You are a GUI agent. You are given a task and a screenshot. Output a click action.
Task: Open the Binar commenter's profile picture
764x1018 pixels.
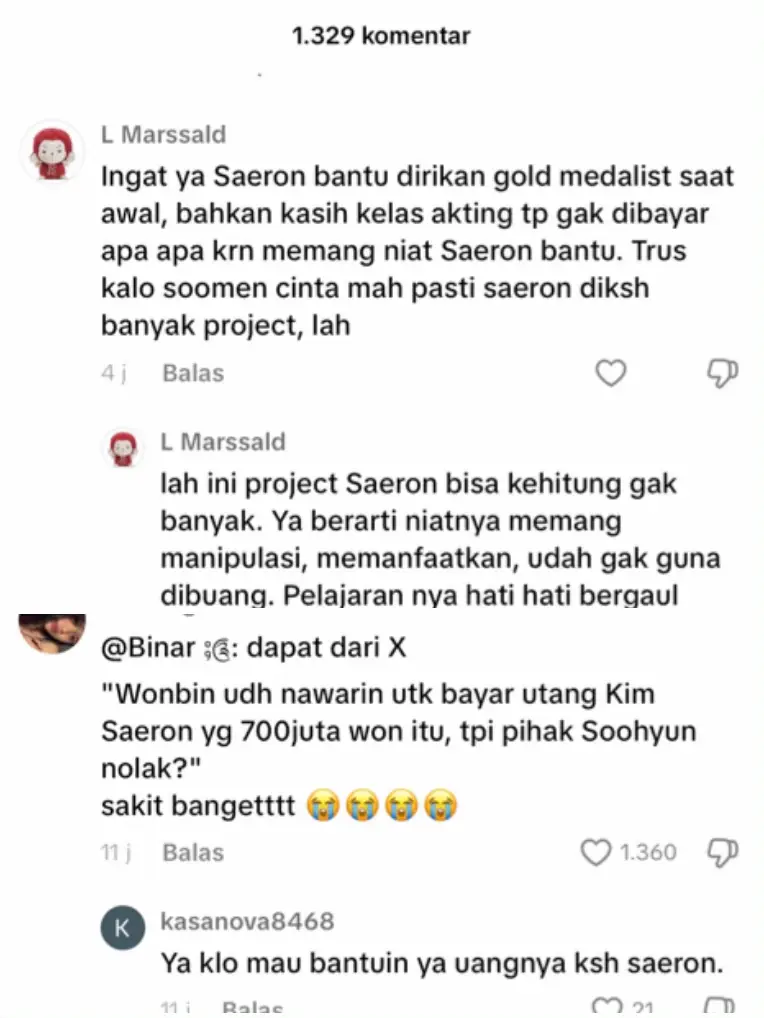coord(51,632)
